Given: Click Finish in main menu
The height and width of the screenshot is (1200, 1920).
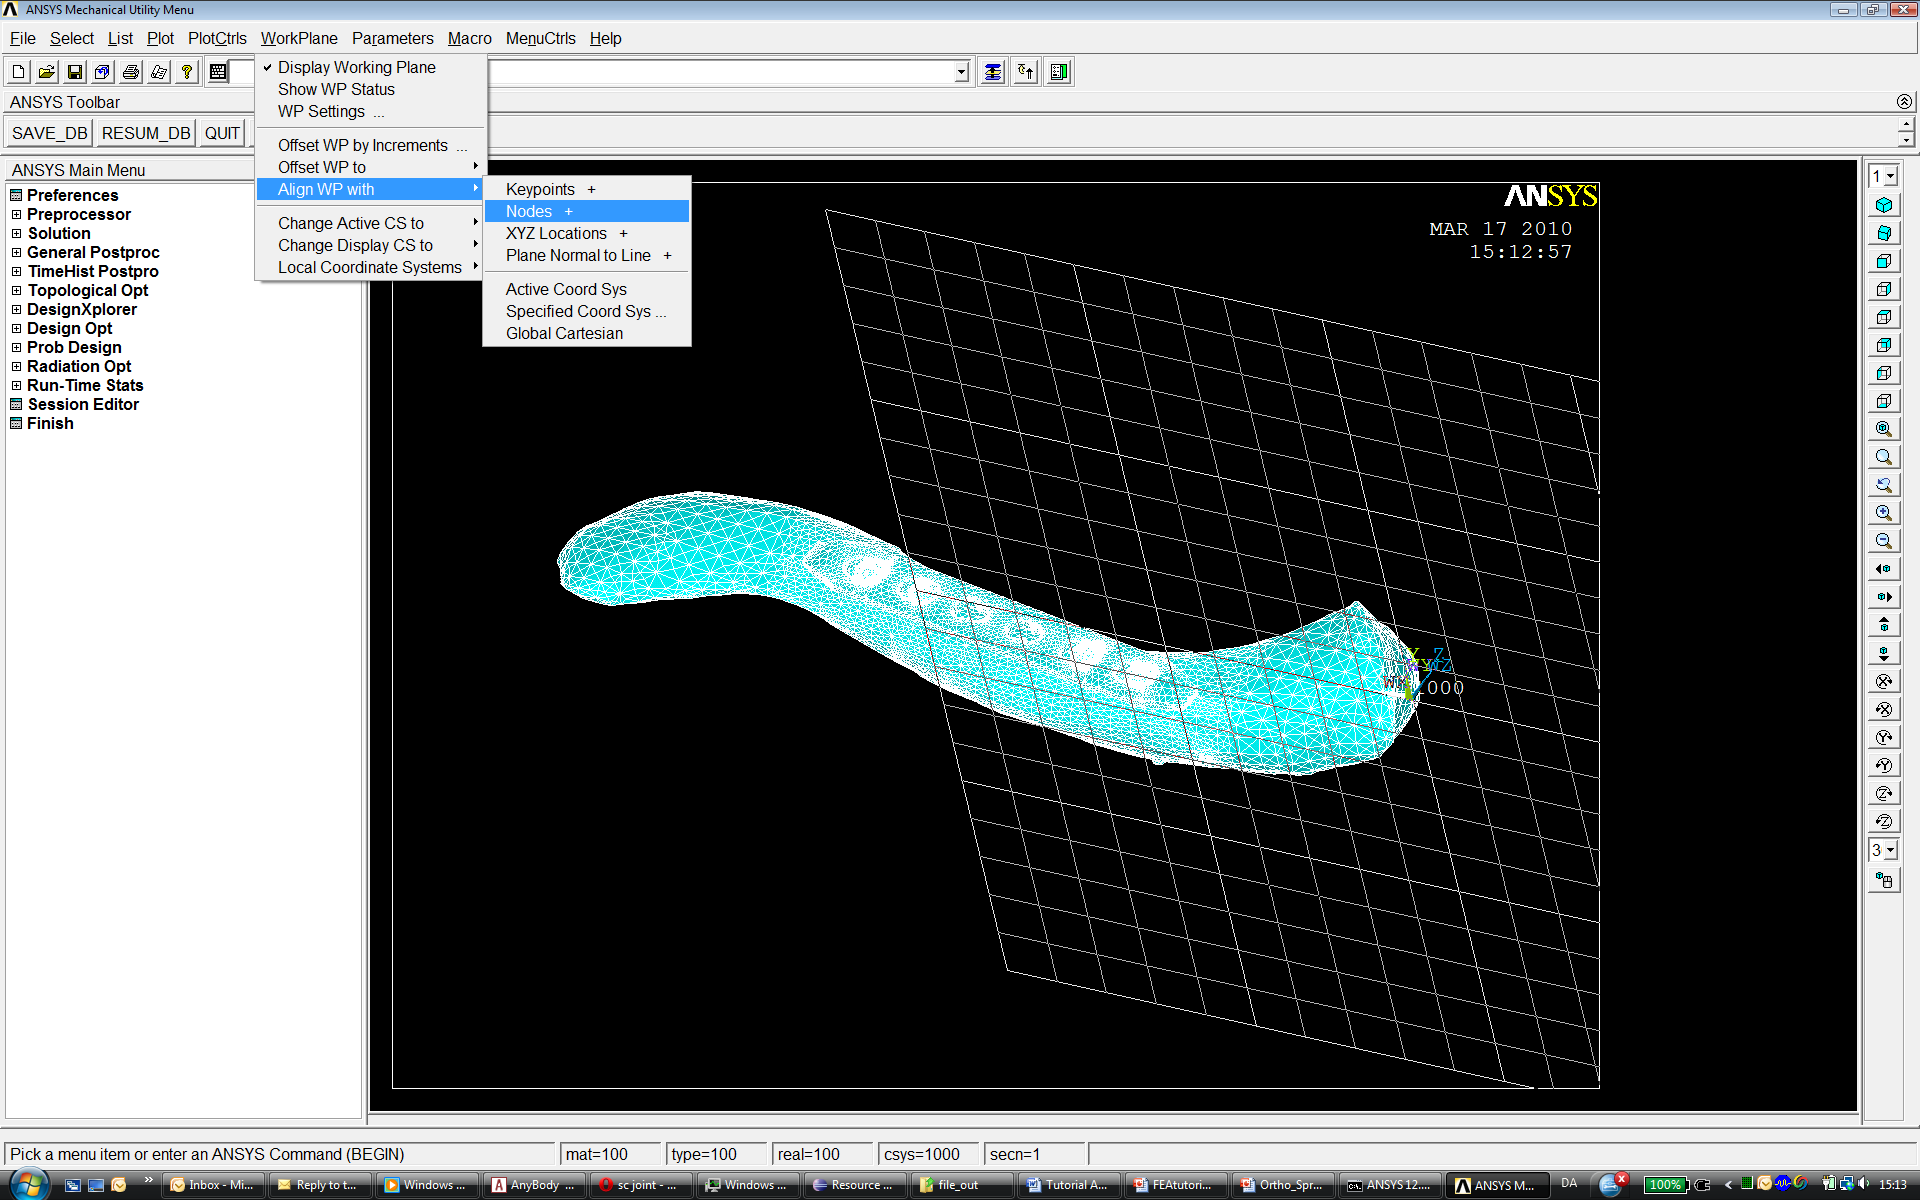Looking at the screenshot, I should pyautogui.click(x=50, y=424).
